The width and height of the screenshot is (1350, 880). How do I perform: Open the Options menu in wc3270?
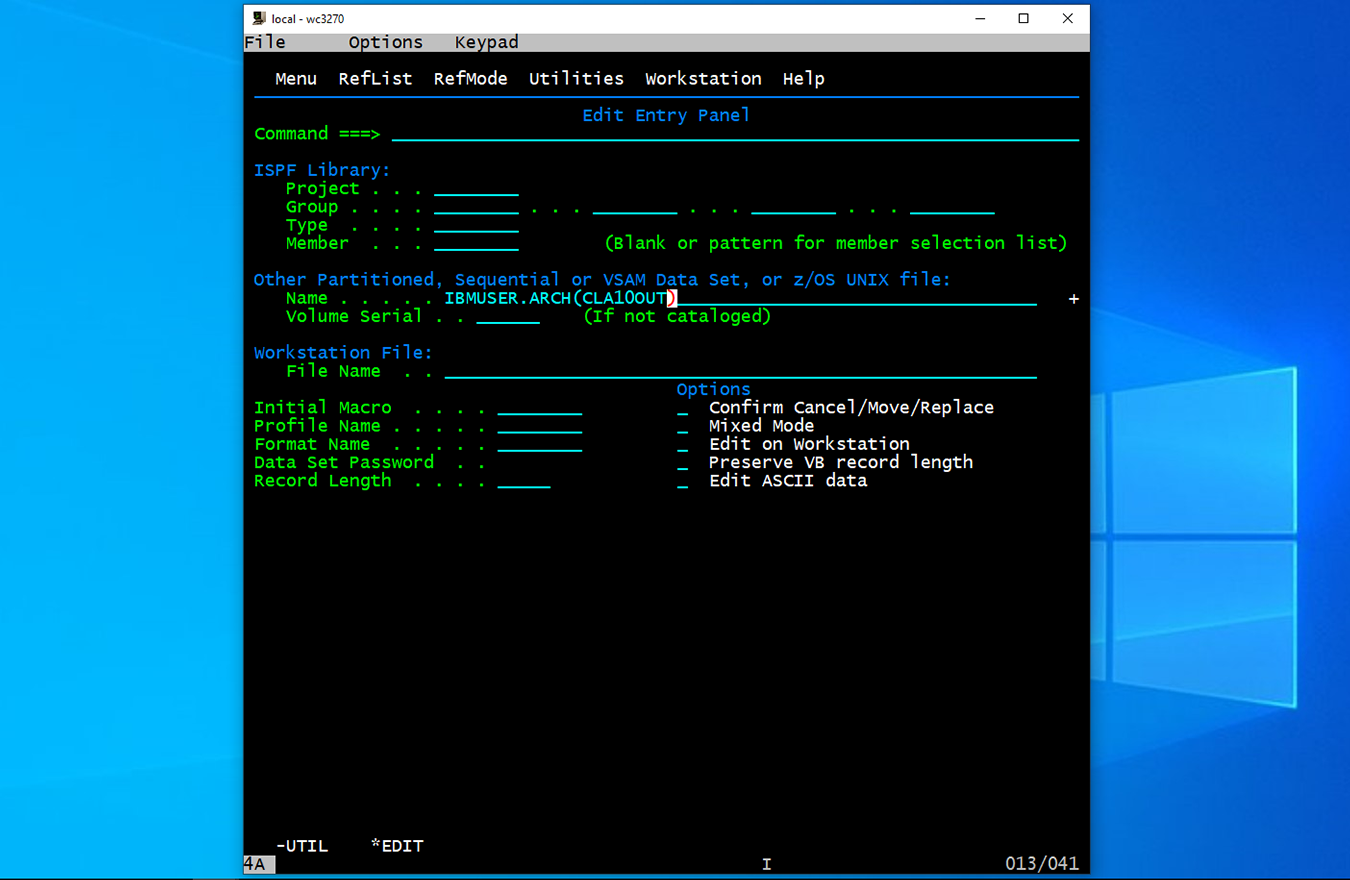385,42
